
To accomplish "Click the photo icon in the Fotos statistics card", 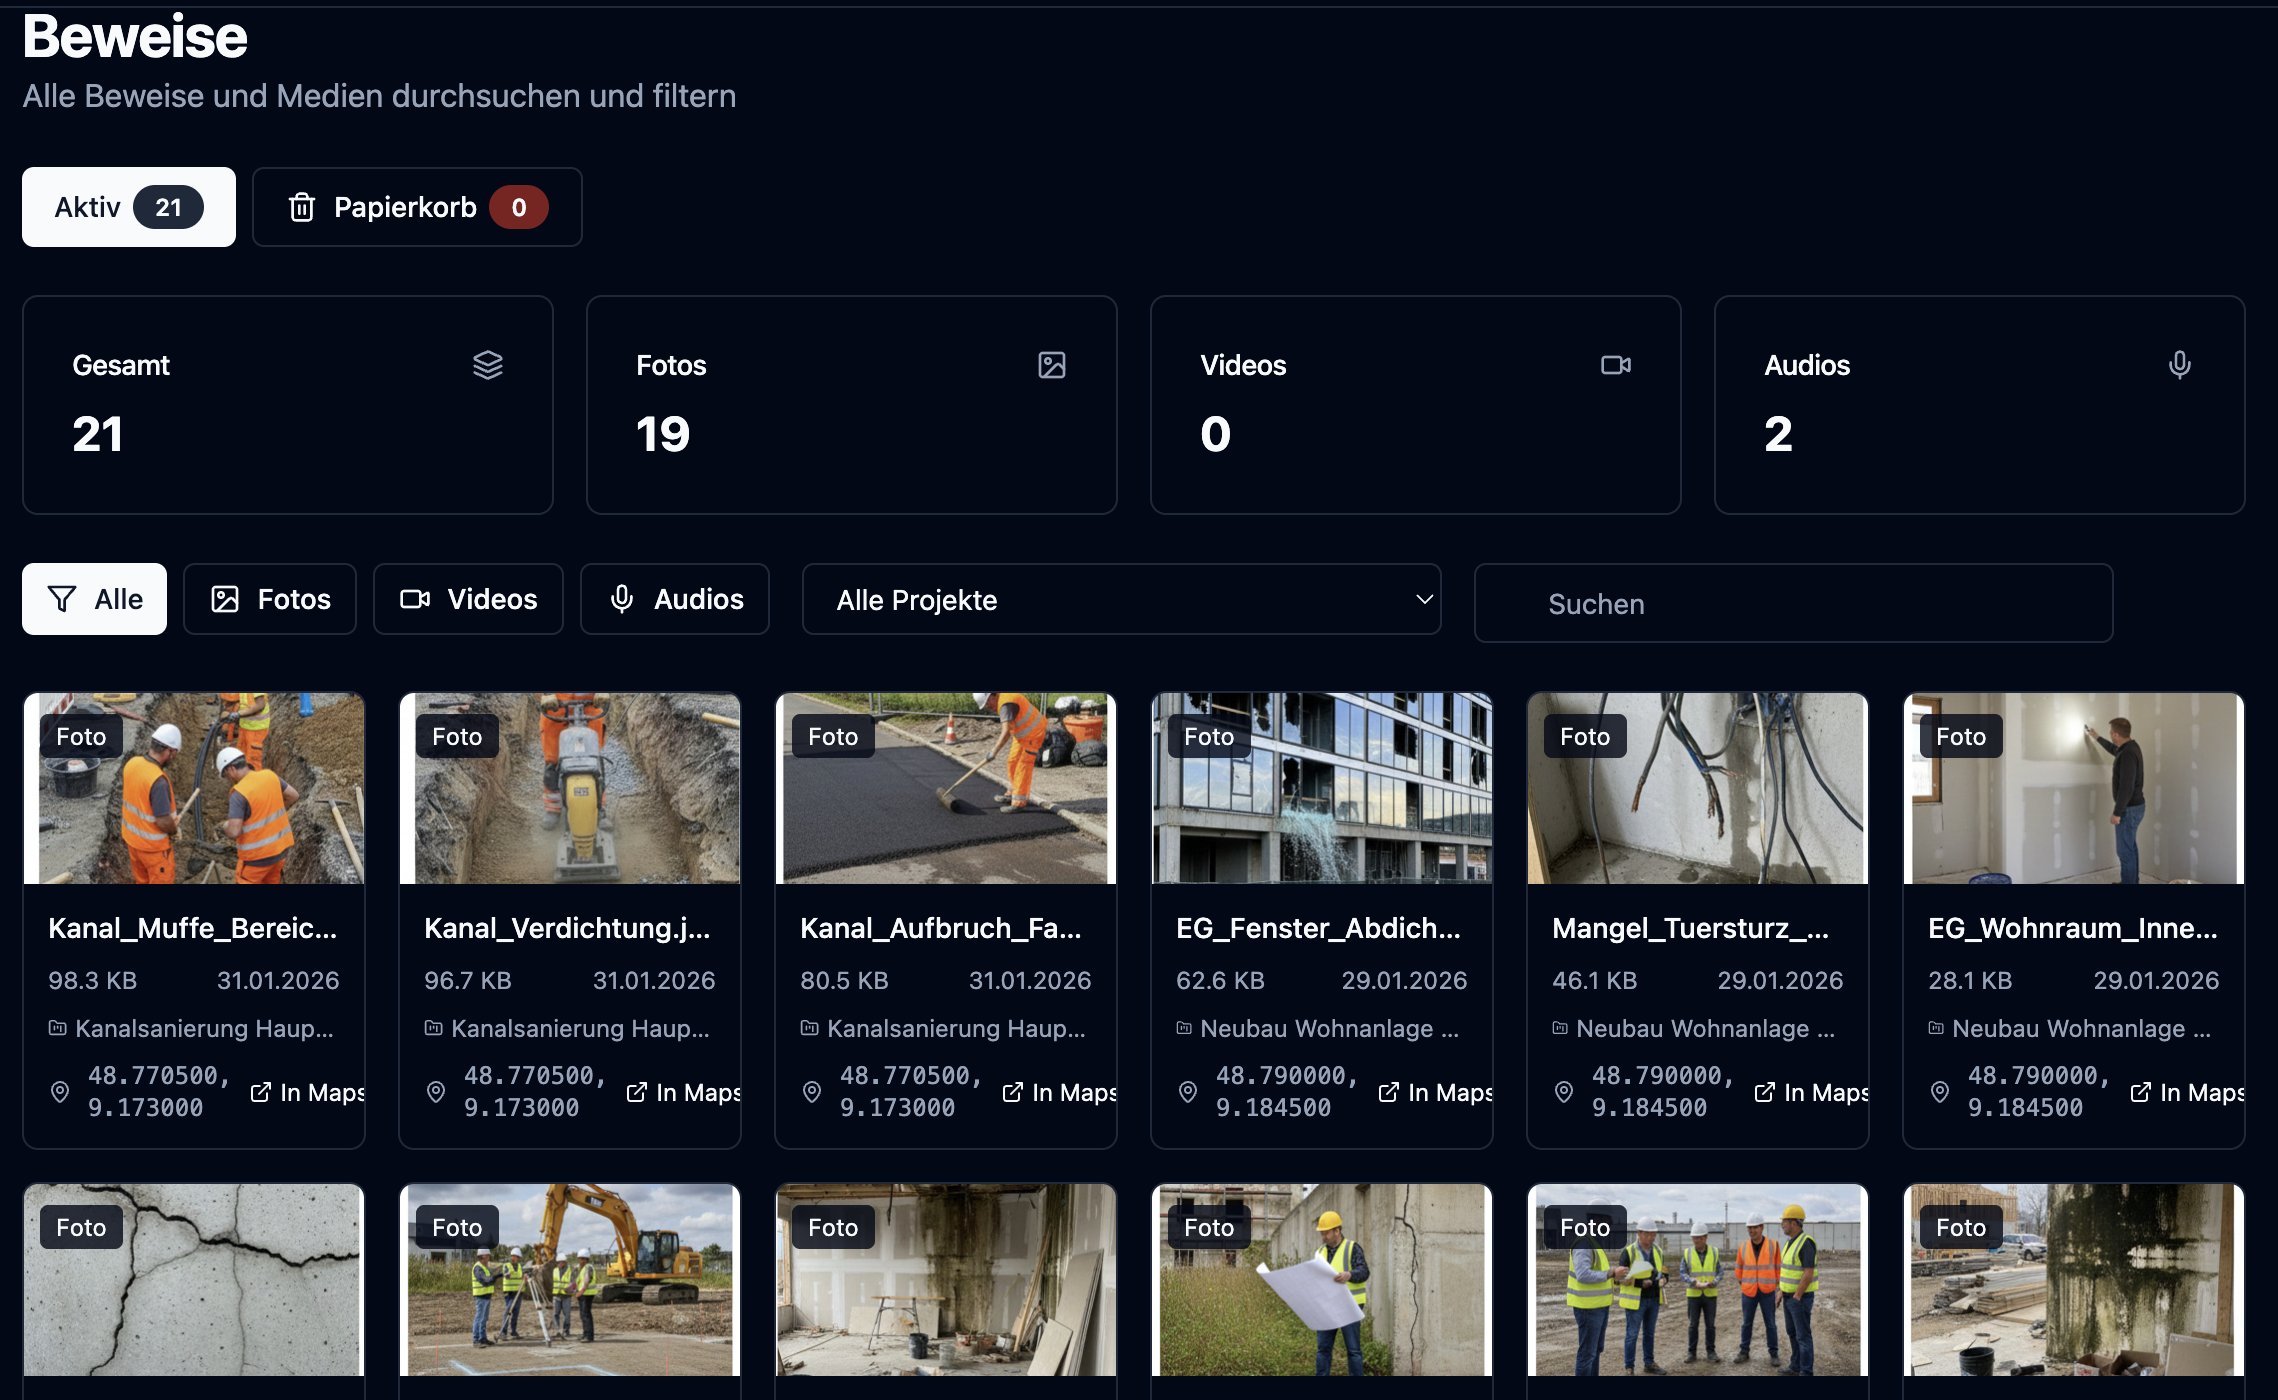I will (x=1054, y=366).
